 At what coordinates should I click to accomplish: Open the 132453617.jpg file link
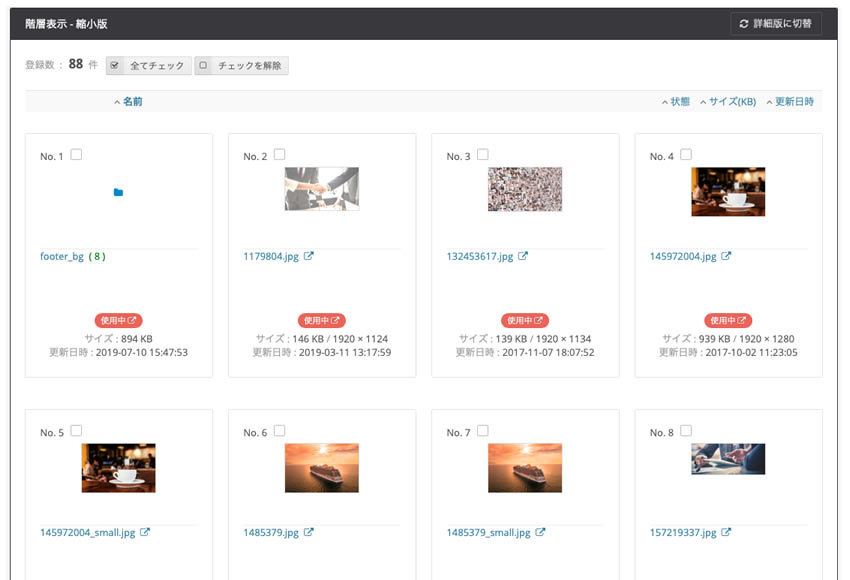tap(480, 256)
